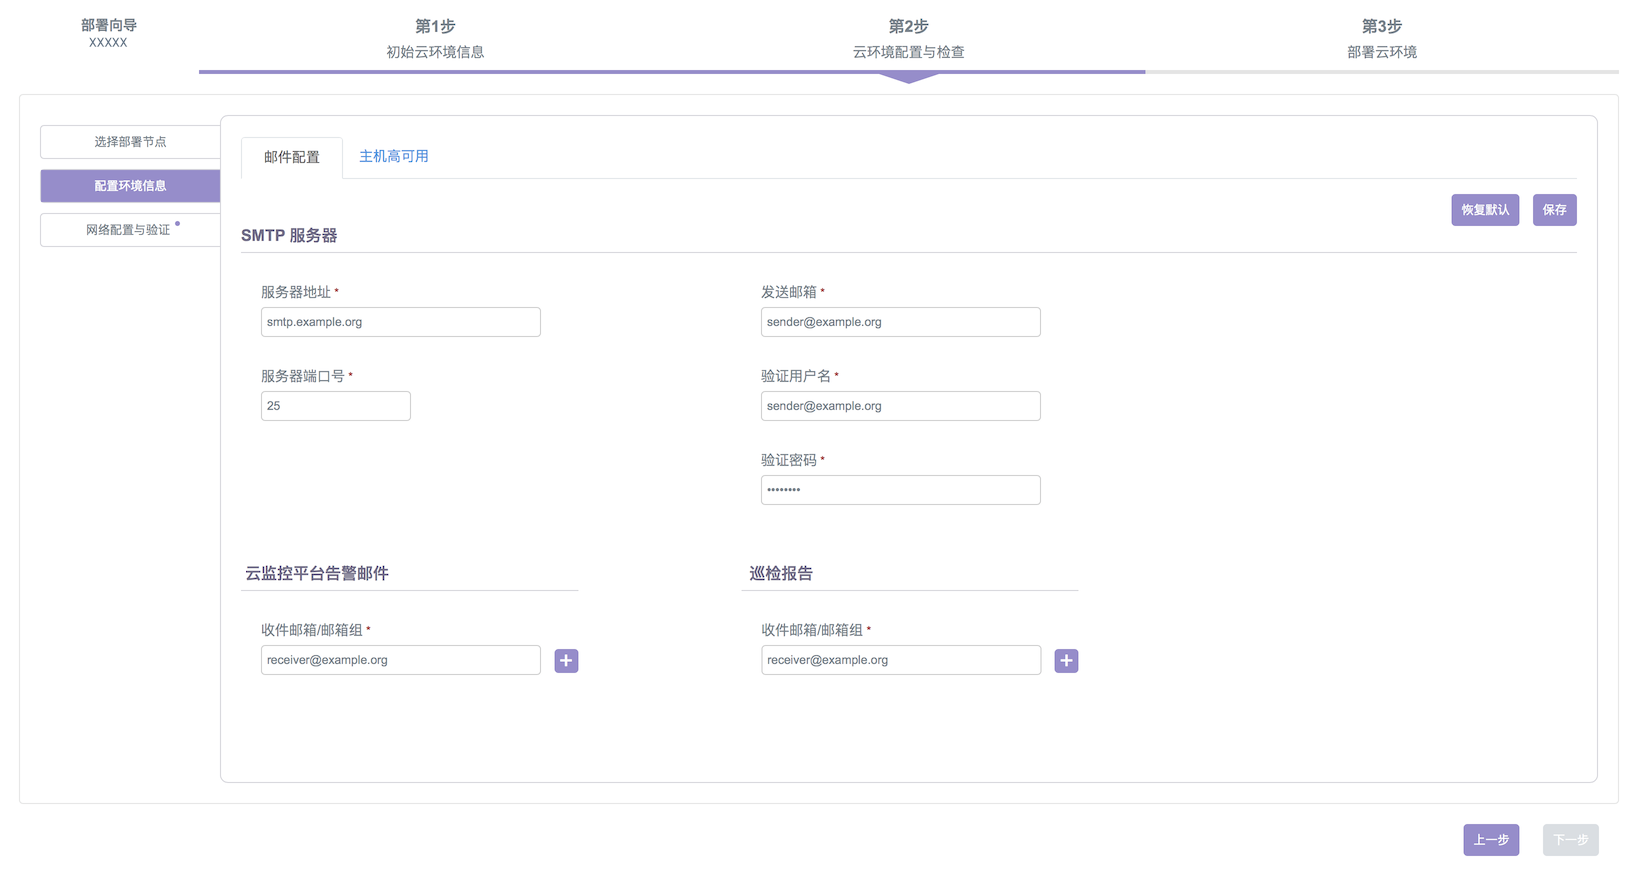The height and width of the screenshot is (876, 1638).
Task: Focus the 服务器地址 input field
Action: (400, 322)
